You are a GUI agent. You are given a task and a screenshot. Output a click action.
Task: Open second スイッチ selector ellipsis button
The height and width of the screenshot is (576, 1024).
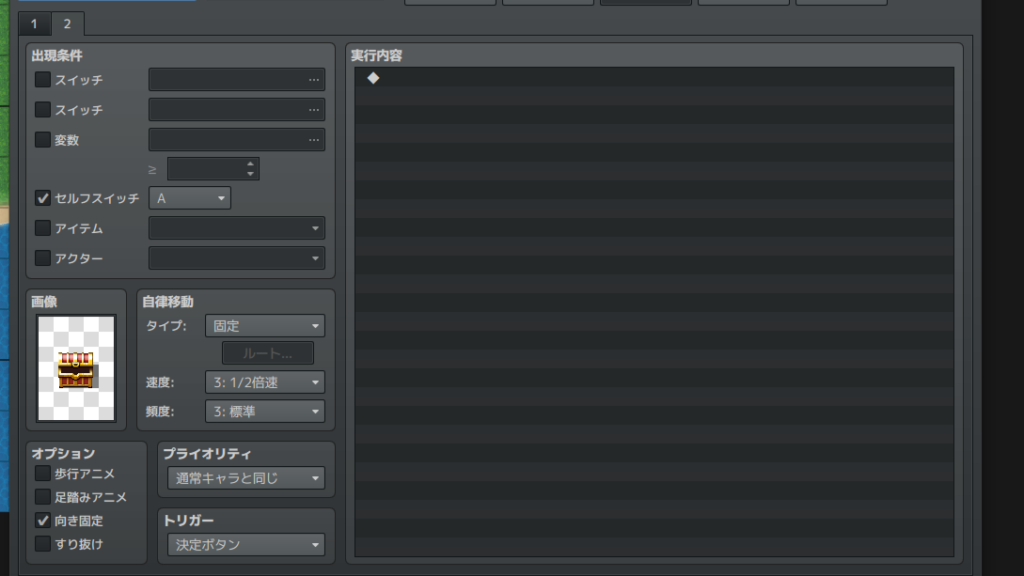(x=314, y=110)
